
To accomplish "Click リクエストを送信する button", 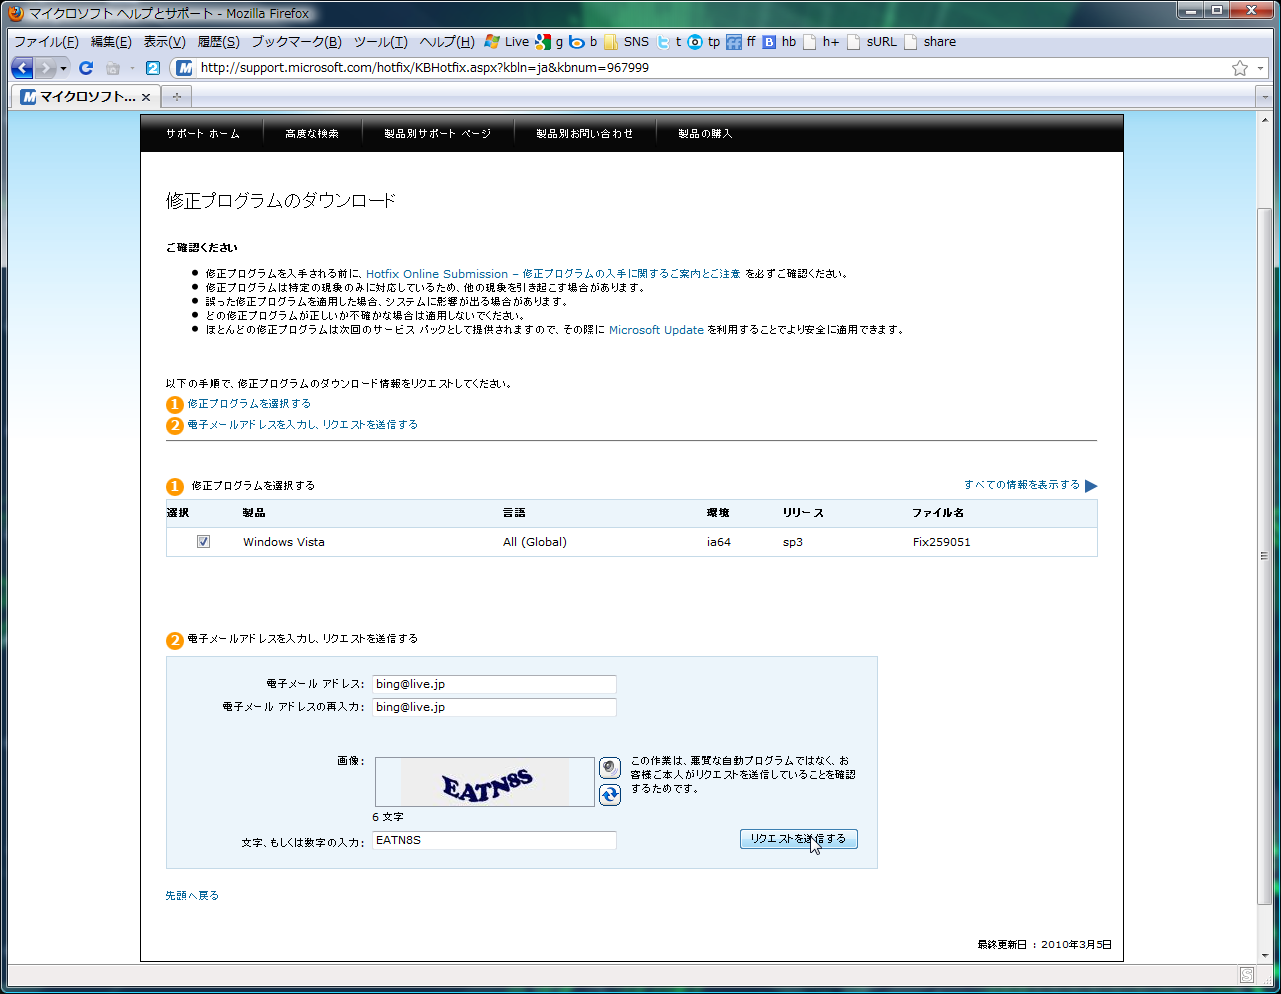I will [799, 839].
